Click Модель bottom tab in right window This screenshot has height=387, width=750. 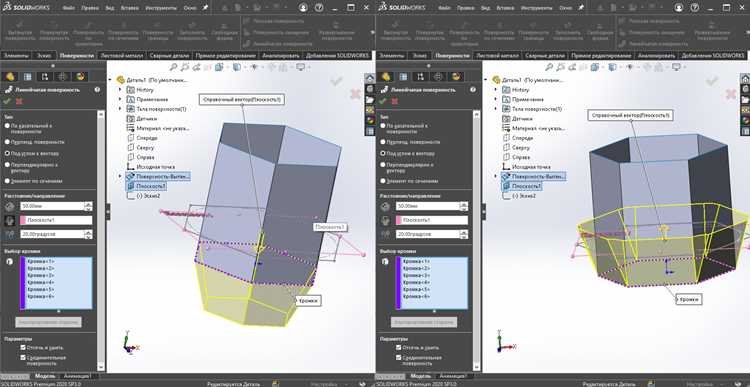pyautogui.click(x=420, y=376)
